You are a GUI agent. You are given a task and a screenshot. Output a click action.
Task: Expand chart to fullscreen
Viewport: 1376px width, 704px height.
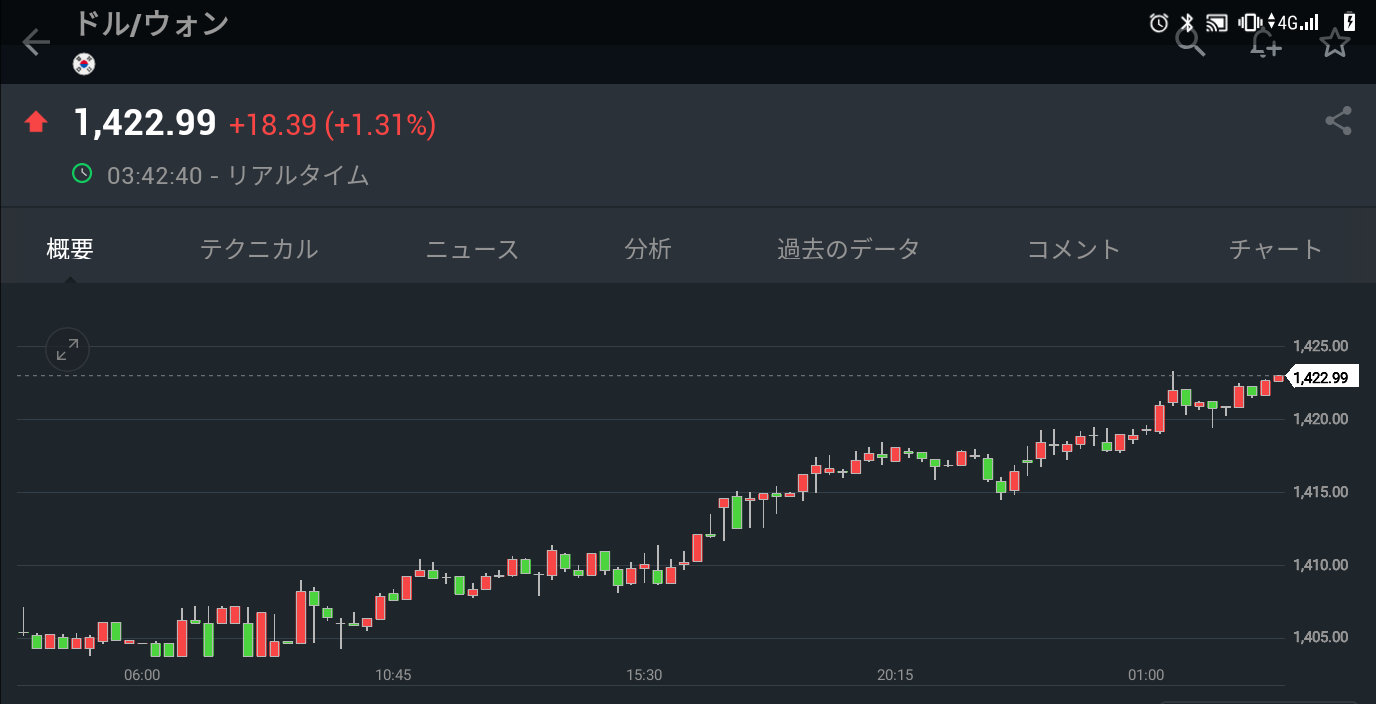tap(68, 349)
